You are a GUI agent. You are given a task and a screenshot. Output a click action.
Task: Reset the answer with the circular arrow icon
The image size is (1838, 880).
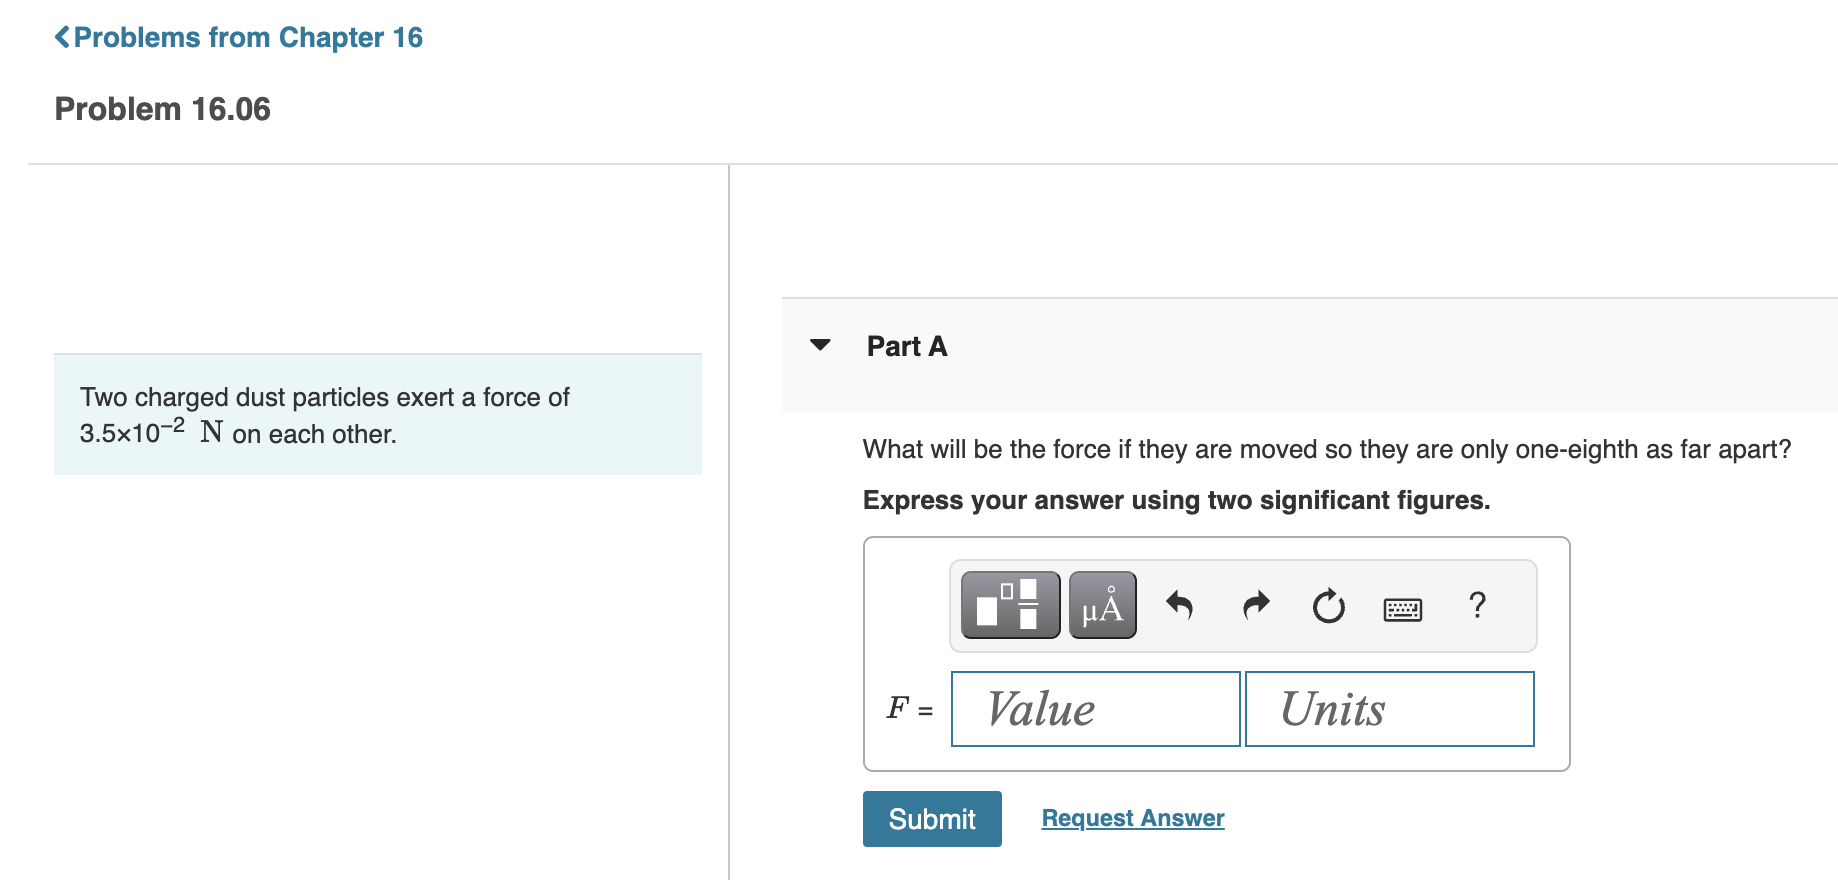[x=1327, y=604]
